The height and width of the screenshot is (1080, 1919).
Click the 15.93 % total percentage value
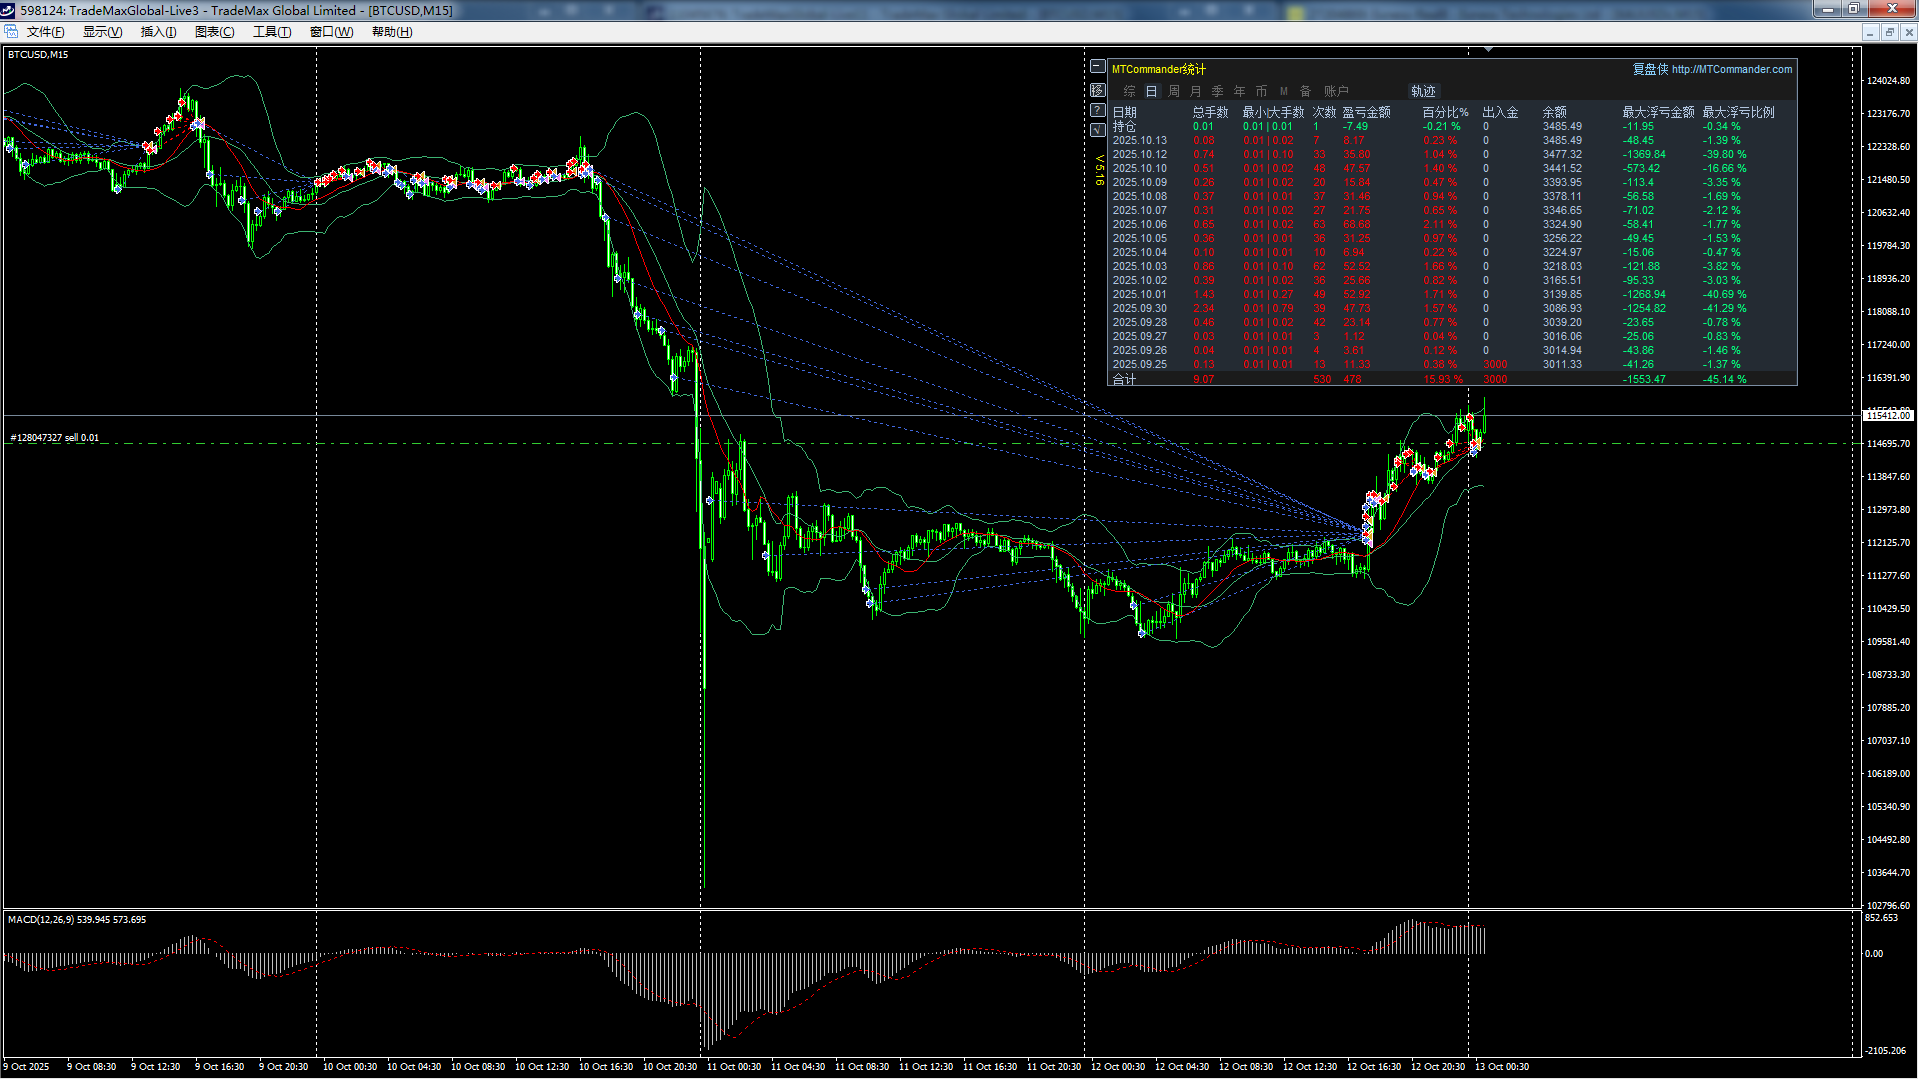click(x=1442, y=380)
